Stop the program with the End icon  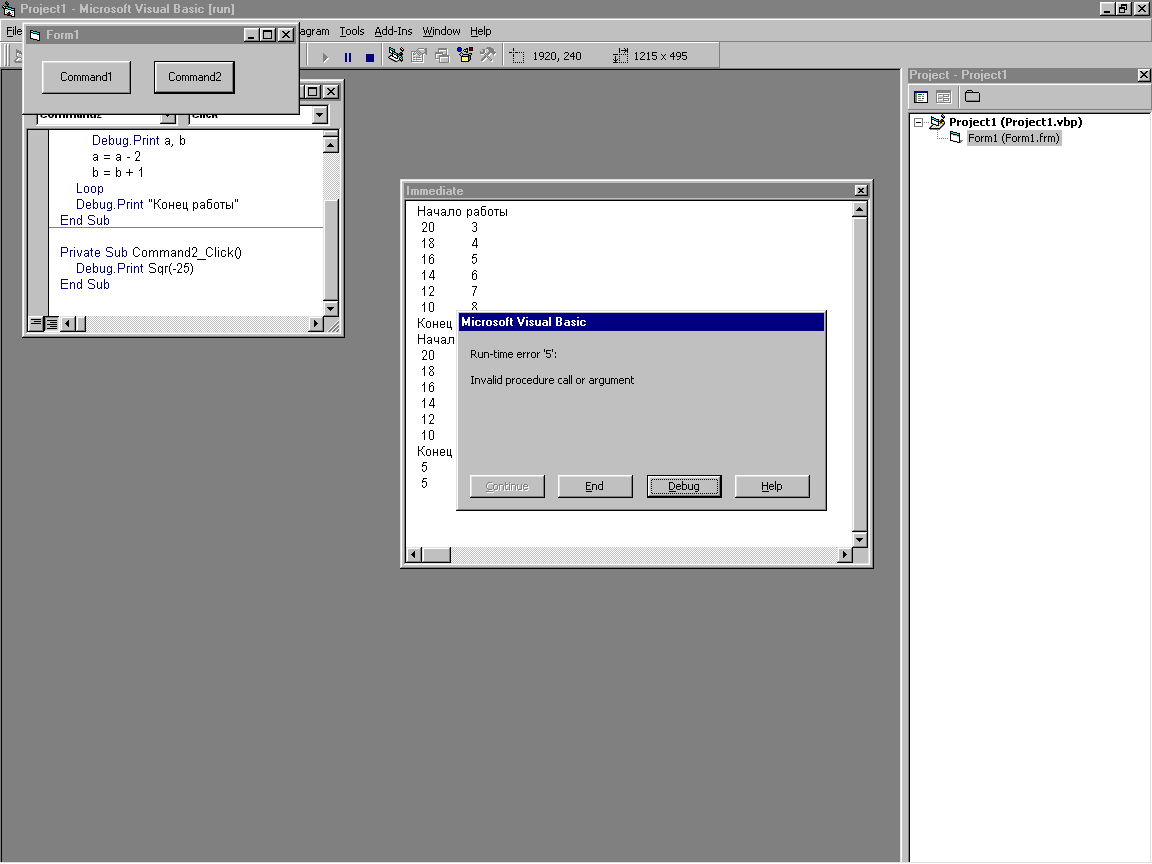click(x=370, y=57)
